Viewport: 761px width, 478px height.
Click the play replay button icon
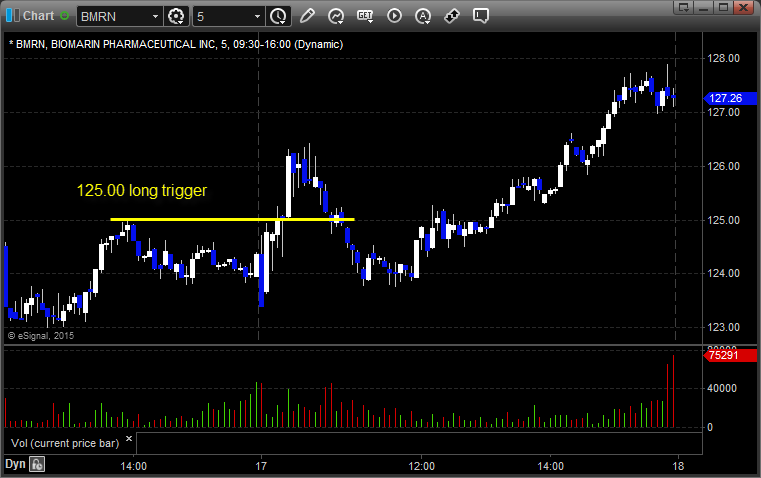394,16
